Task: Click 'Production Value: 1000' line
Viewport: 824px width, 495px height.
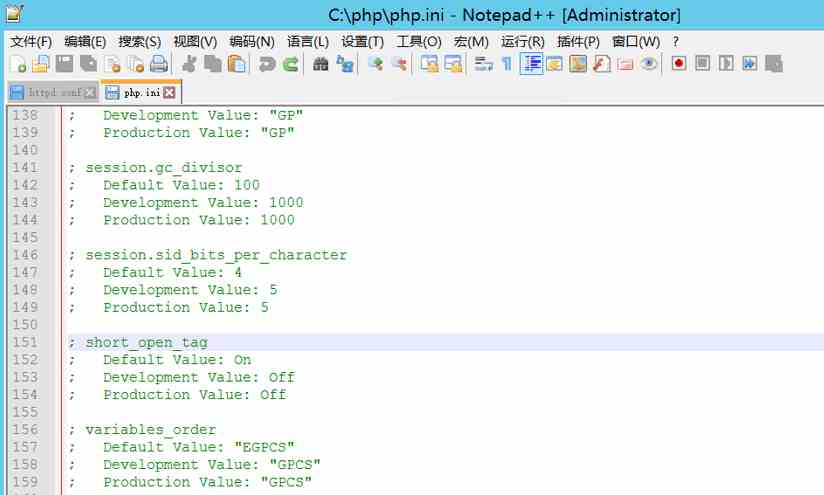Action: 199,220
